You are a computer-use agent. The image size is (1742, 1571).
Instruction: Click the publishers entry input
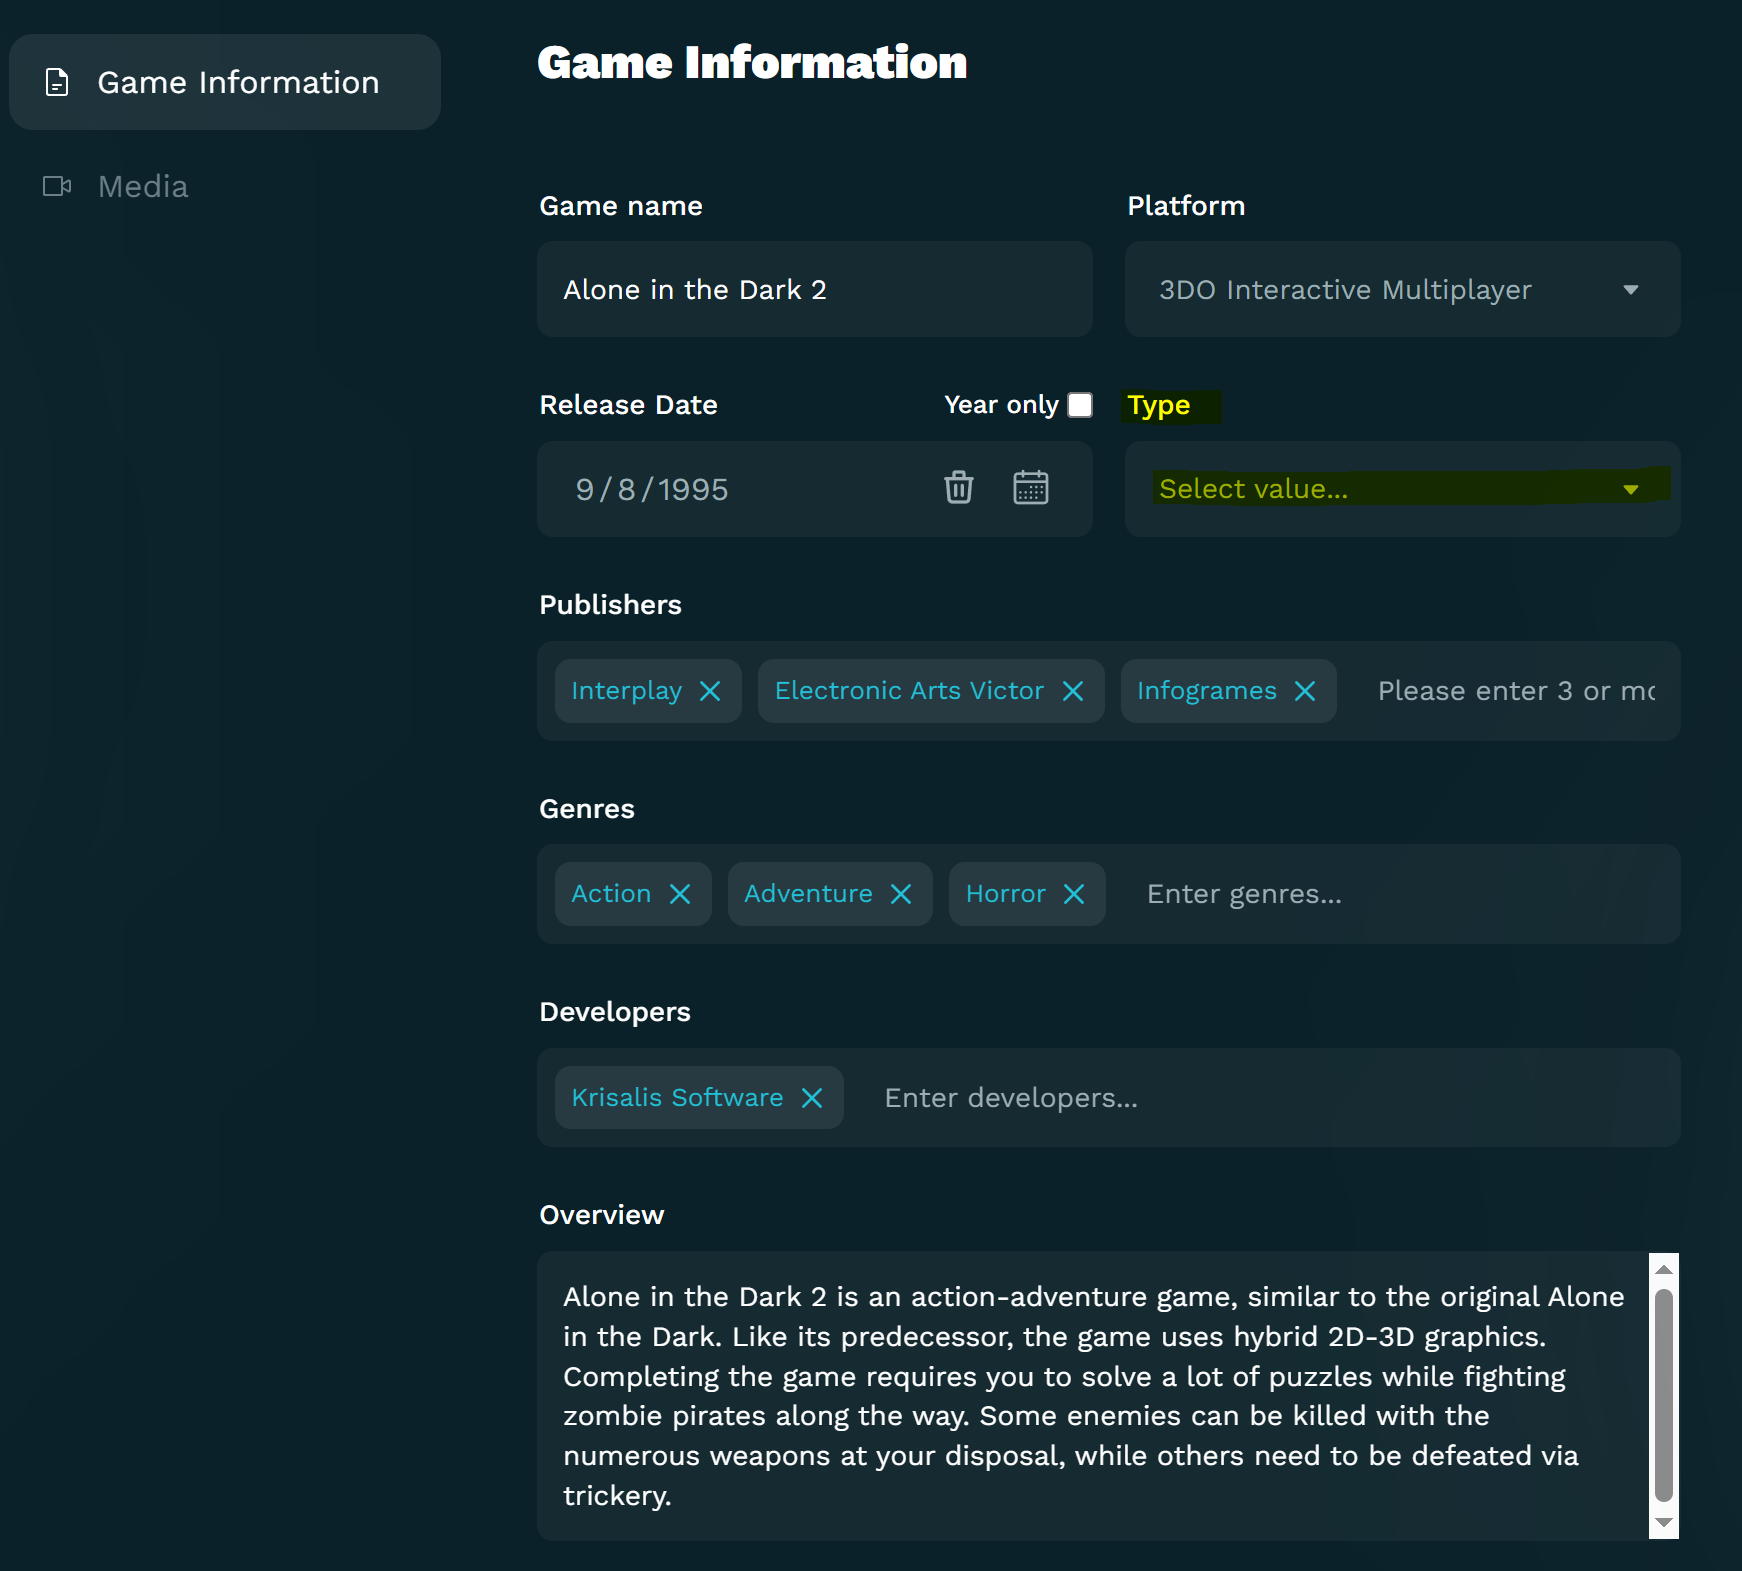tap(1516, 691)
